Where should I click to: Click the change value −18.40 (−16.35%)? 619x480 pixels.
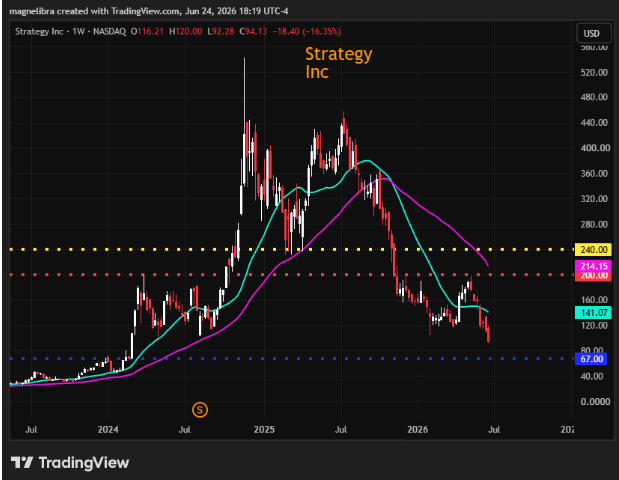click(x=307, y=32)
